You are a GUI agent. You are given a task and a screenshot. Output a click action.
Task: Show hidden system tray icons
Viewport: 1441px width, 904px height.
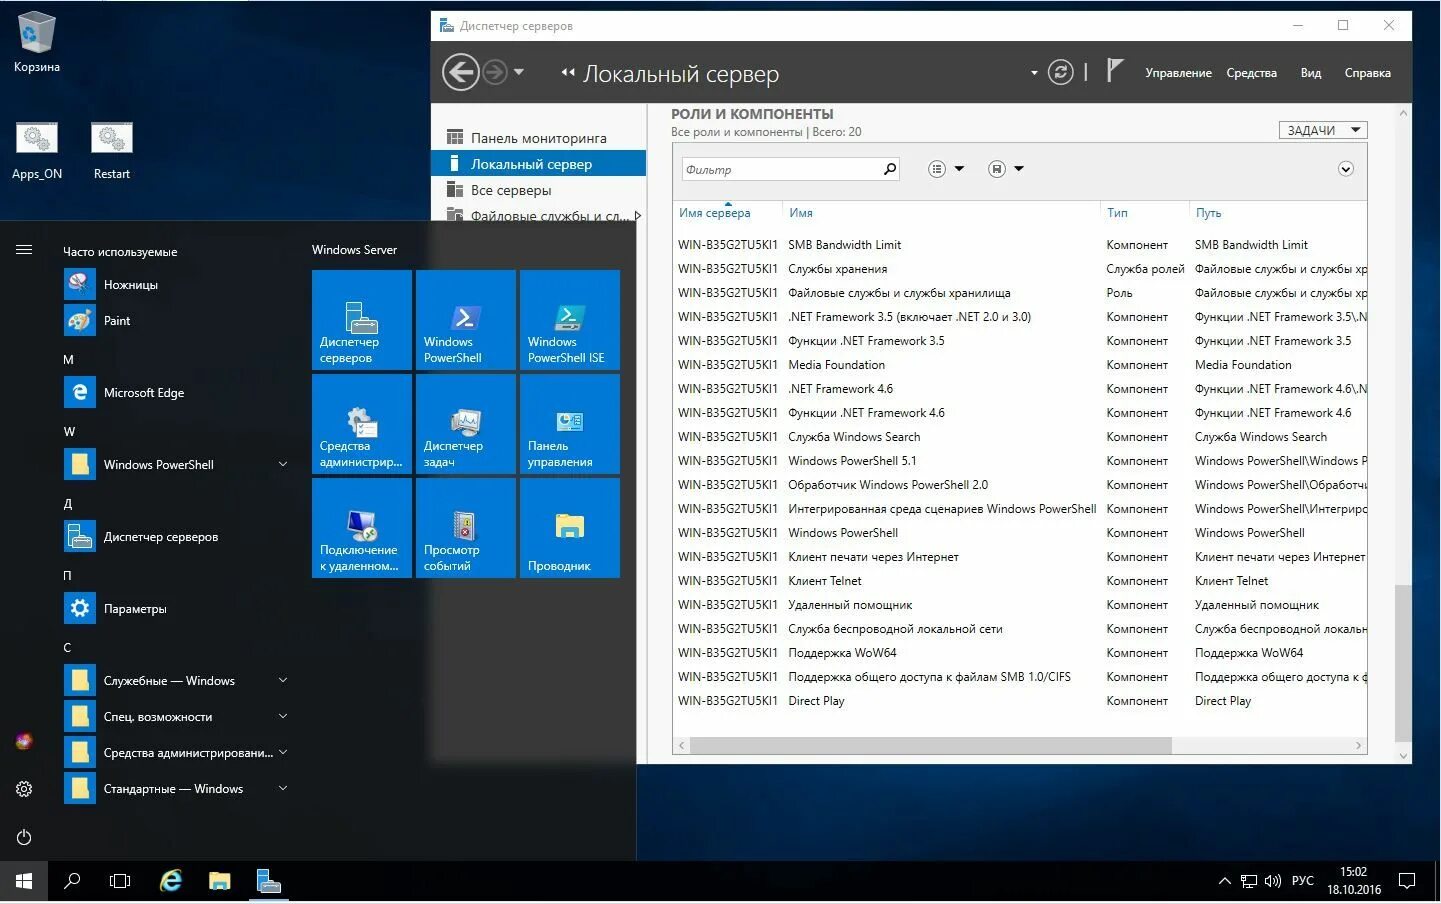1224,881
